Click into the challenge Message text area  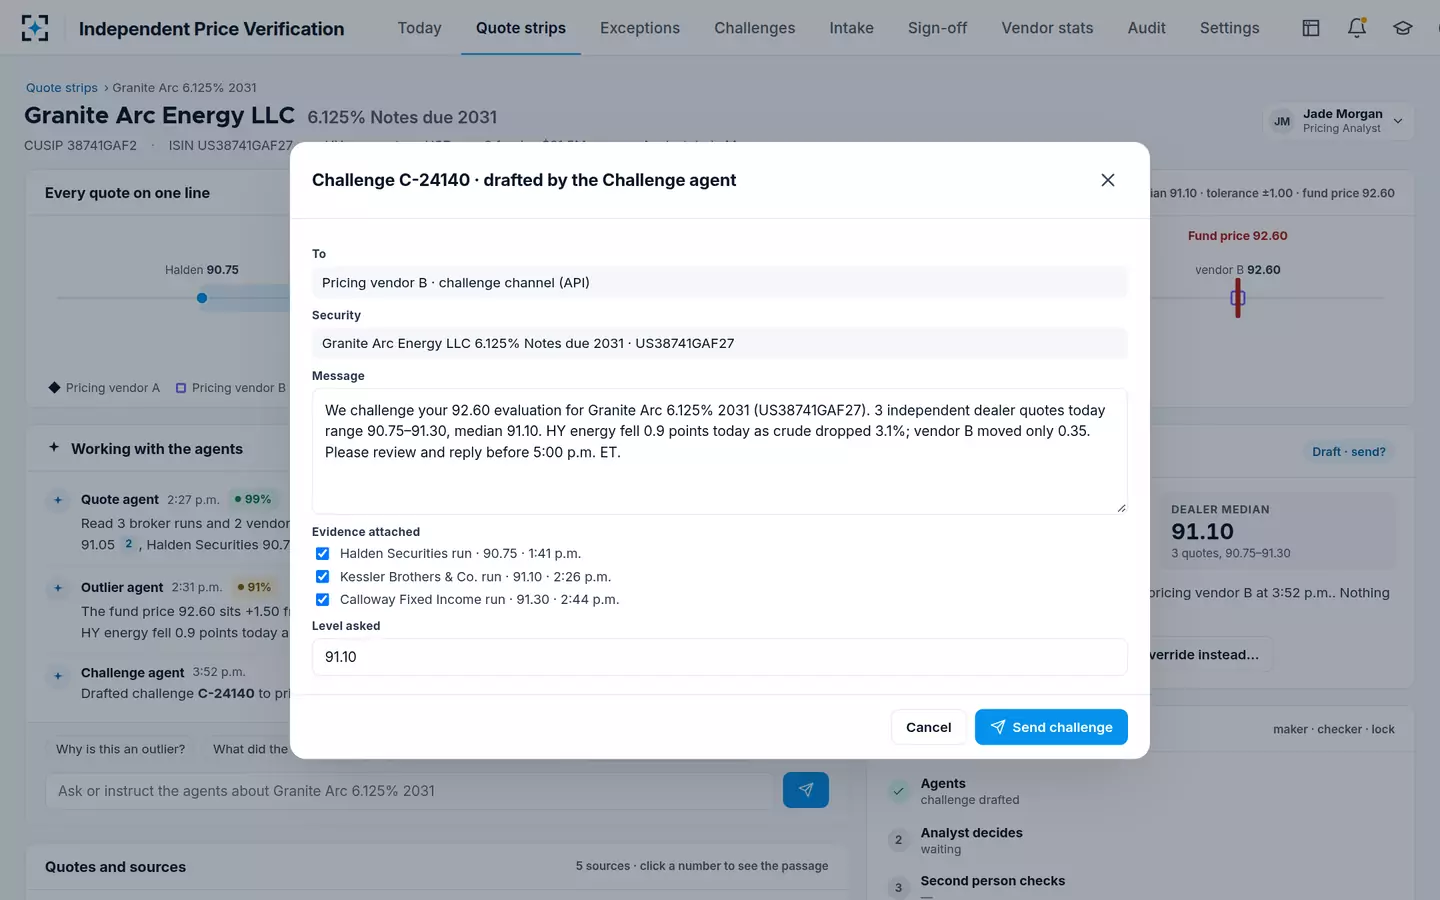click(x=720, y=451)
